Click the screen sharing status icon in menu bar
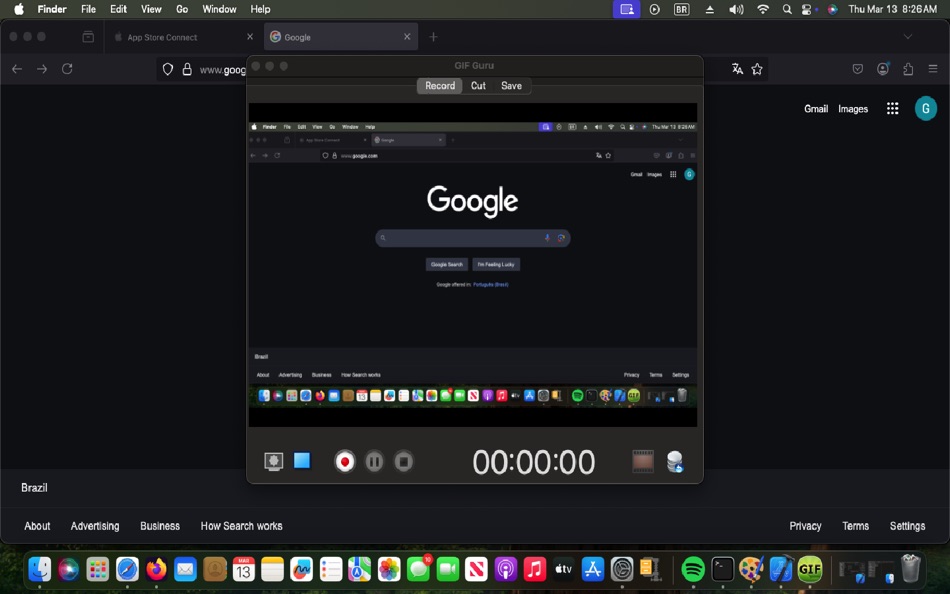This screenshot has width=950, height=594. 626,9
